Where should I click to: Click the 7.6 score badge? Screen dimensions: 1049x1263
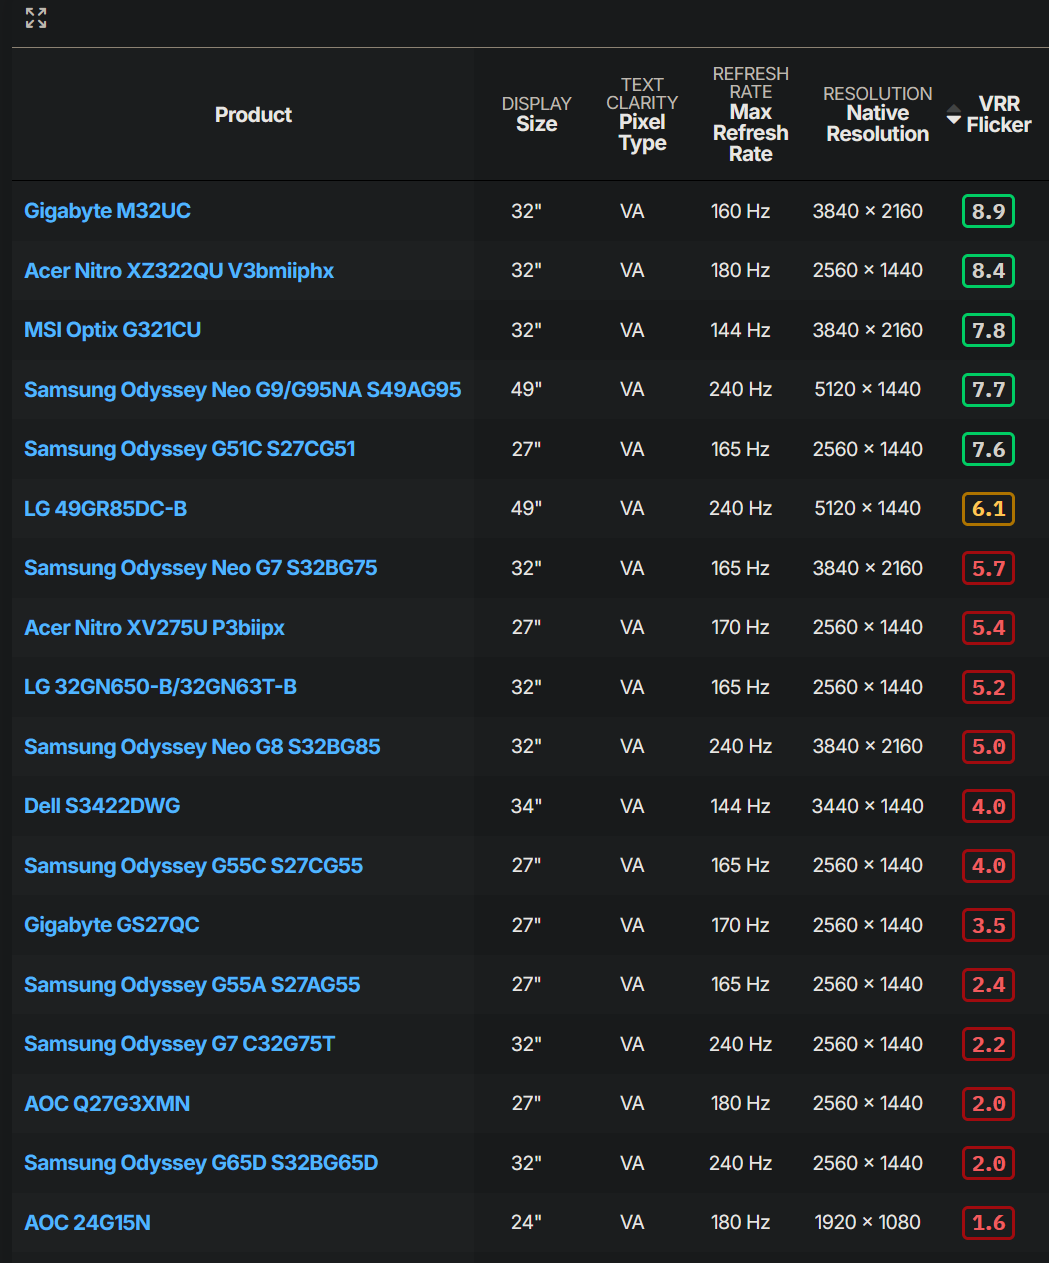[988, 449]
